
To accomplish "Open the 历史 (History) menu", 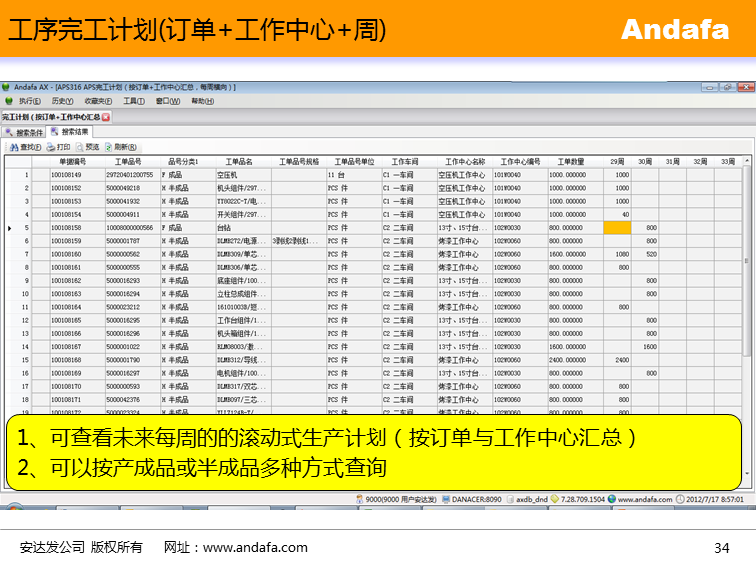I will (x=61, y=101).
